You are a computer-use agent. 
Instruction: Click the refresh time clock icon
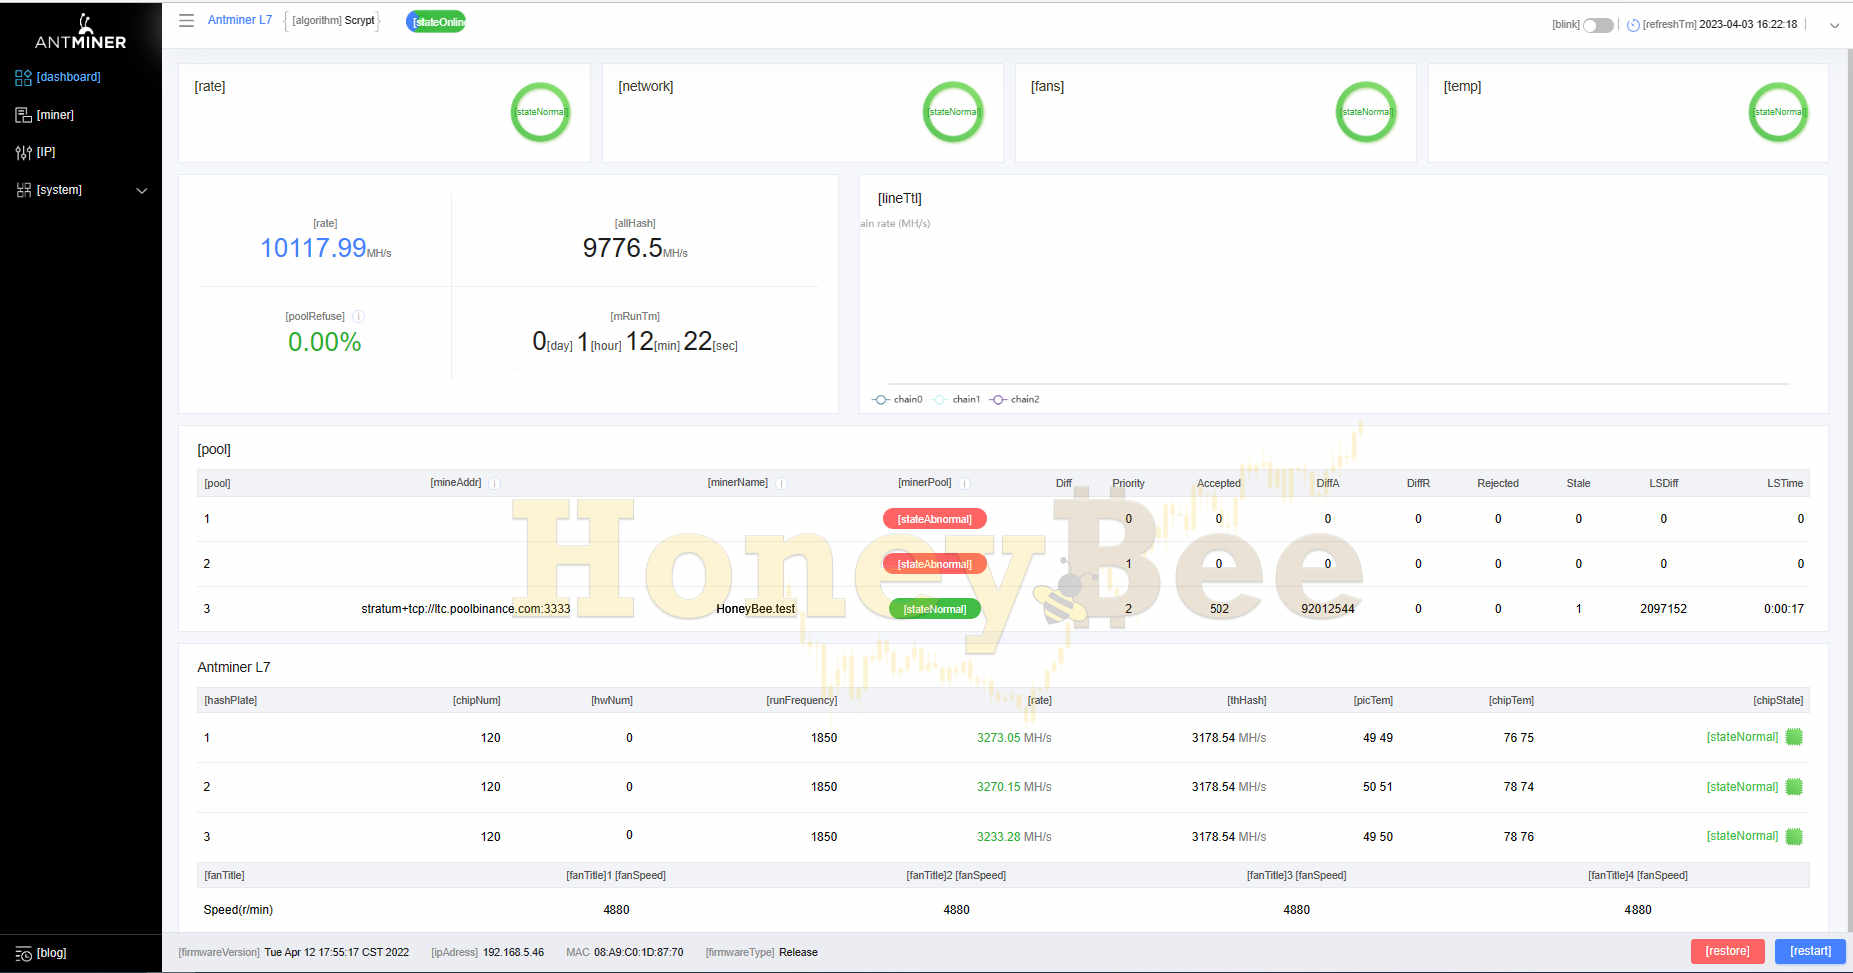(x=1633, y=25)
